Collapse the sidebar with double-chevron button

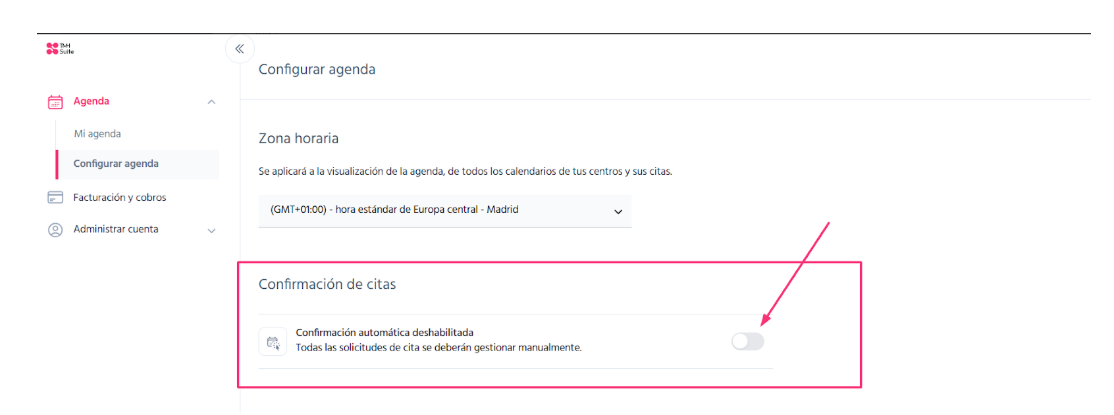coord(239,48)
